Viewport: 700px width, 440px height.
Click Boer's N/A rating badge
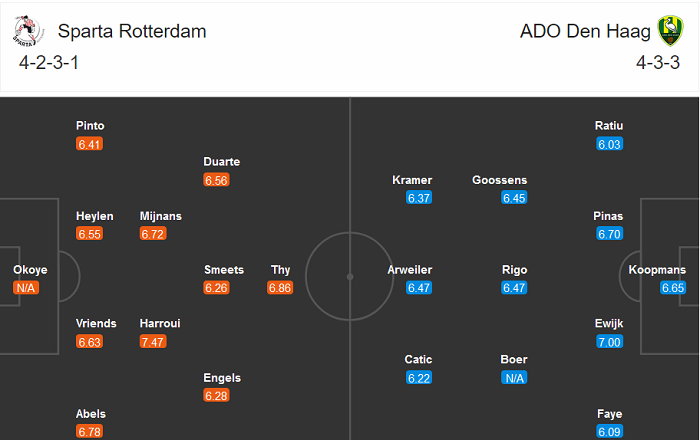[514, 378]
